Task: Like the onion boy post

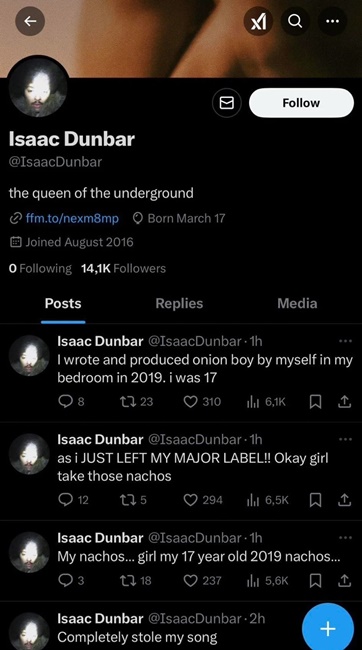Action: tap(202, 401)
